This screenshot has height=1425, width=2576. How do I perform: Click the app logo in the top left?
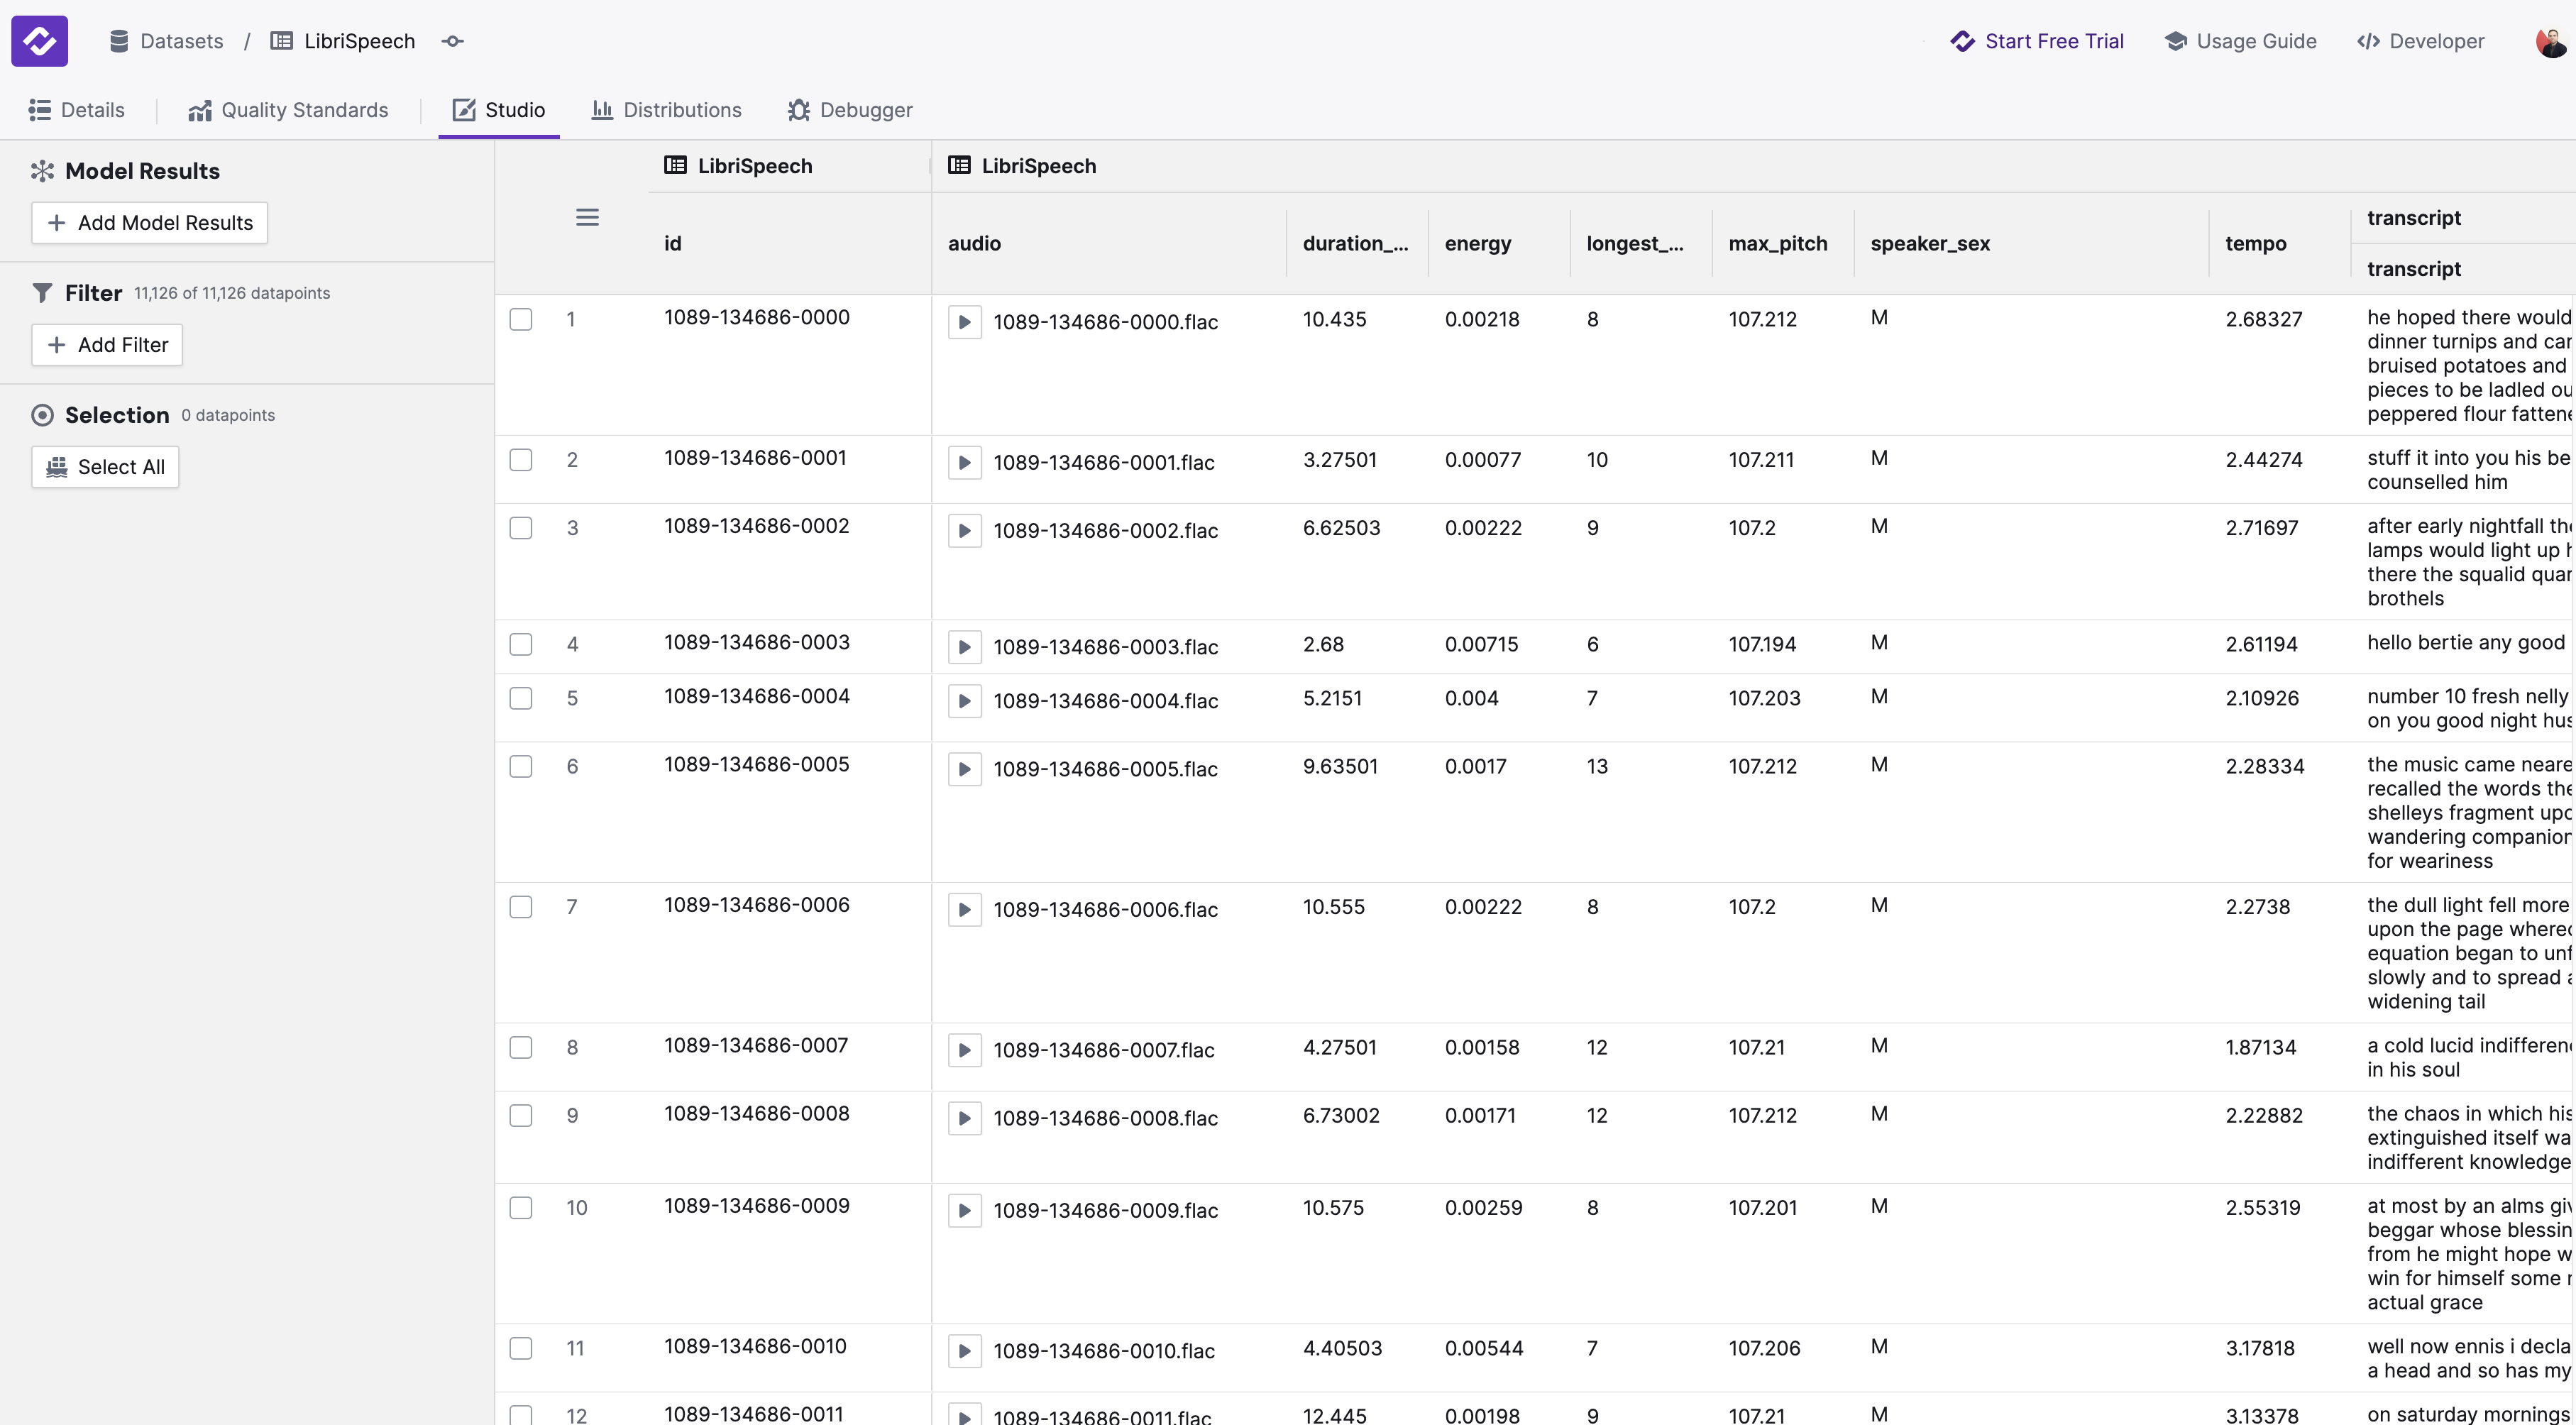click(40, 41)
